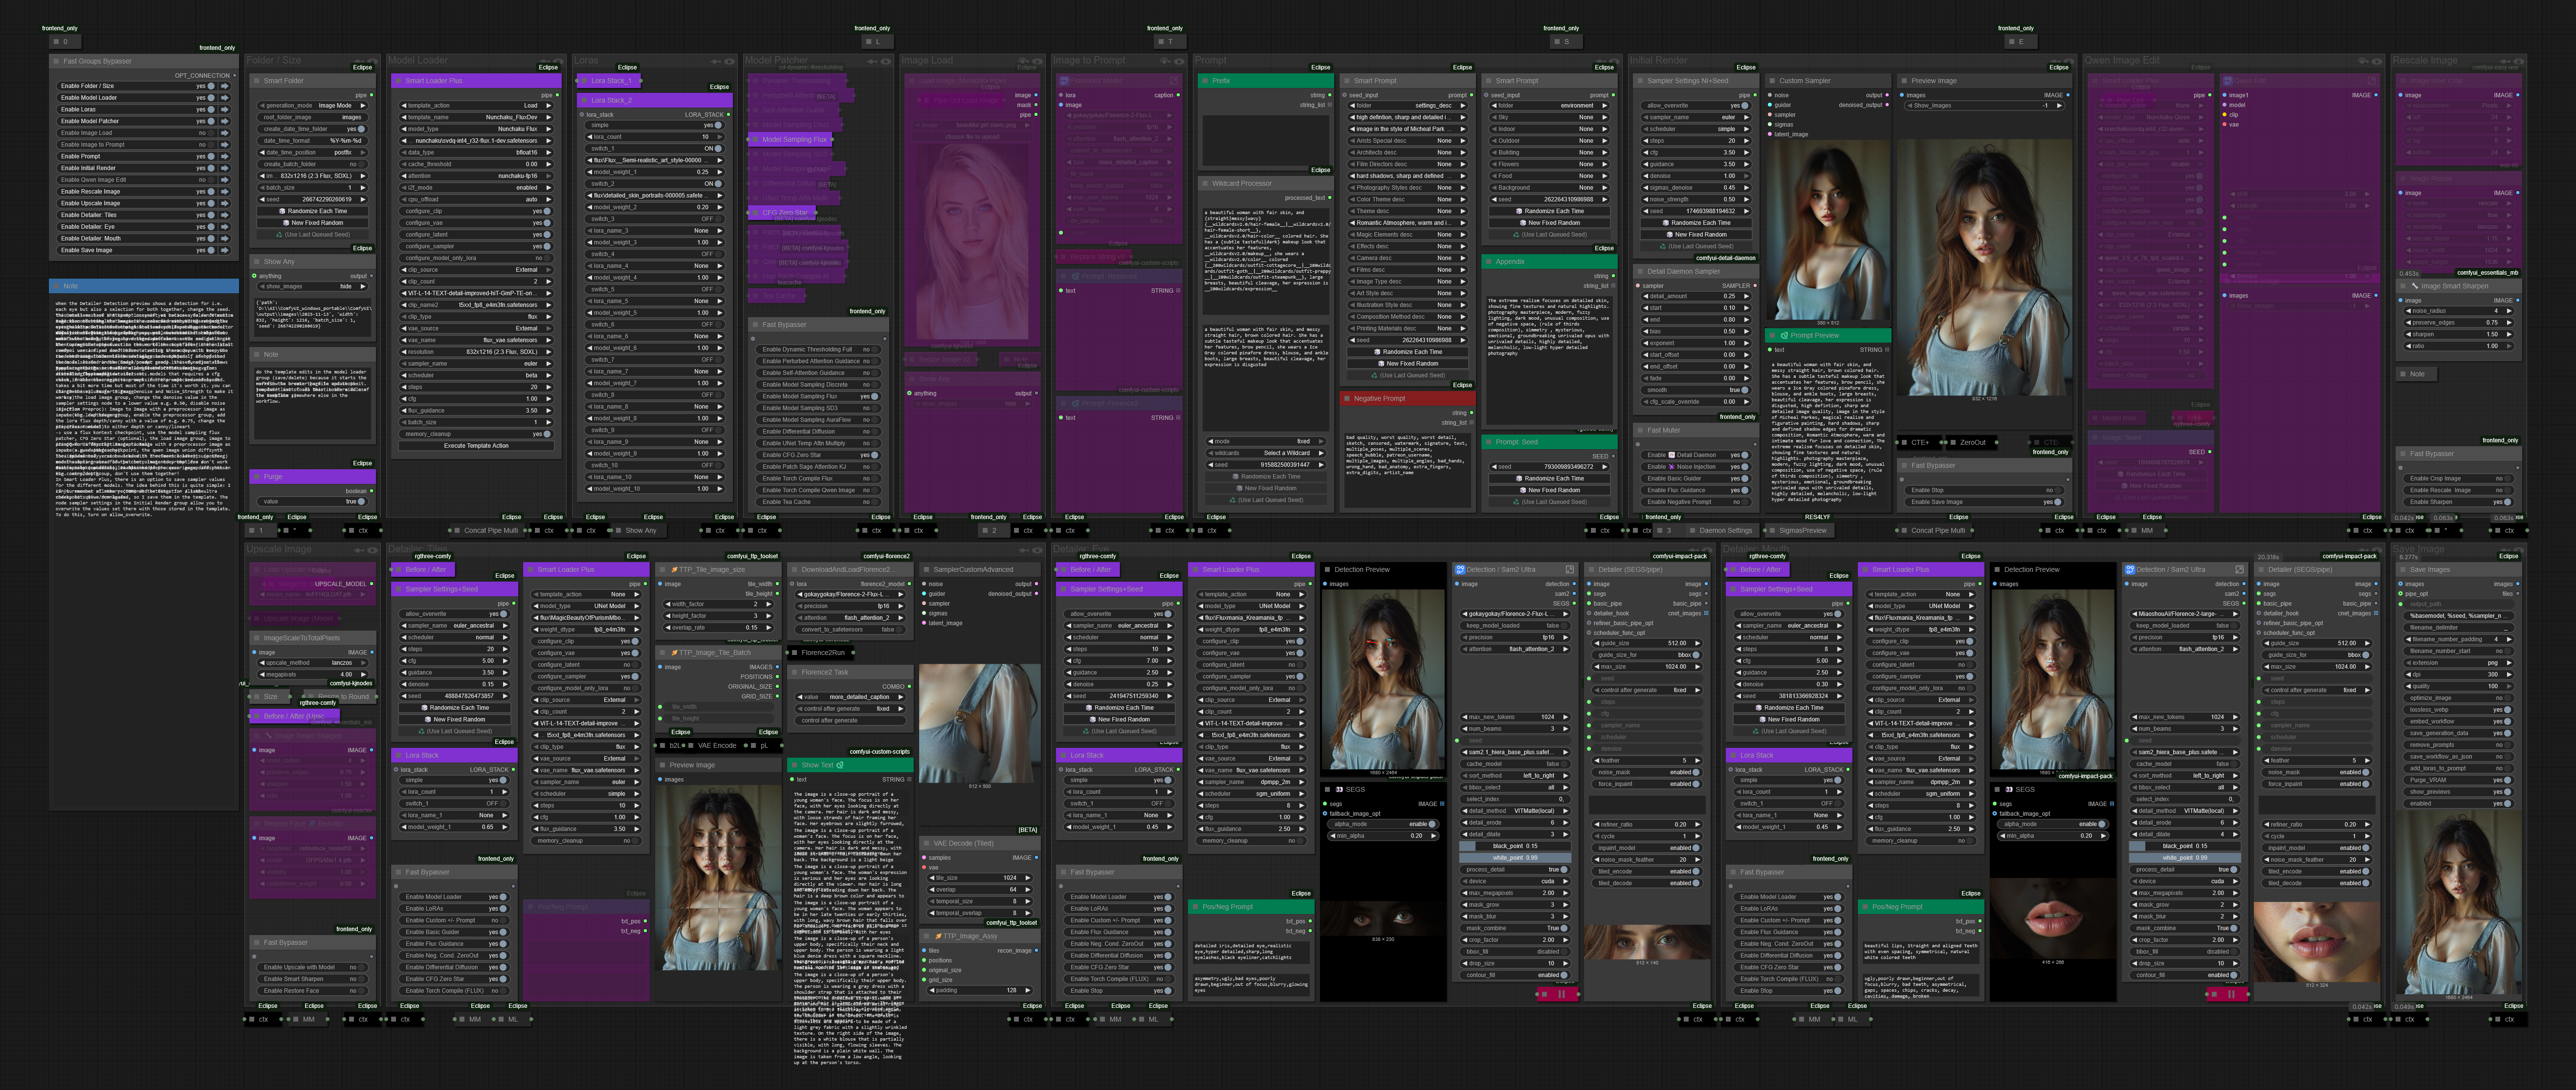Click the go-to arrow for Enable Folder / Size

point(225,86)
